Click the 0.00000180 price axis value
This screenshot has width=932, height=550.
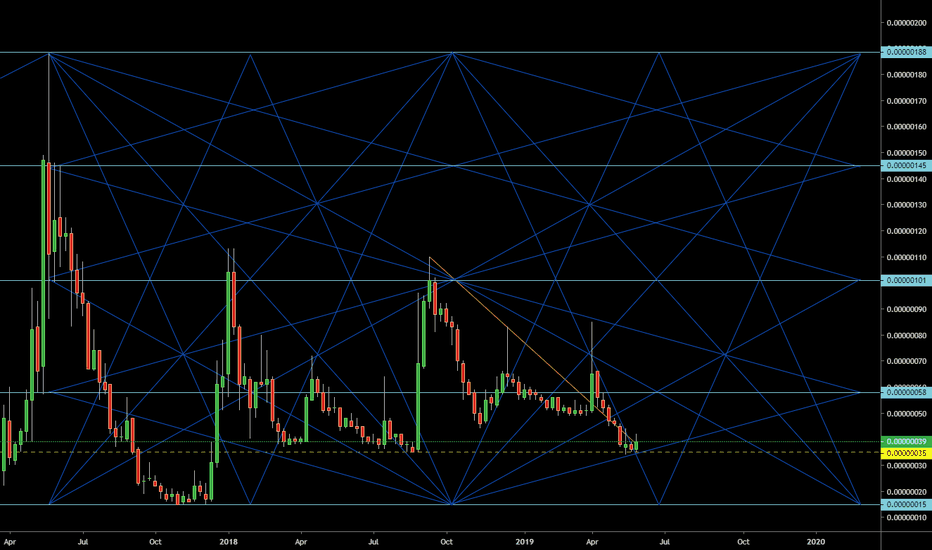(906, 75)
